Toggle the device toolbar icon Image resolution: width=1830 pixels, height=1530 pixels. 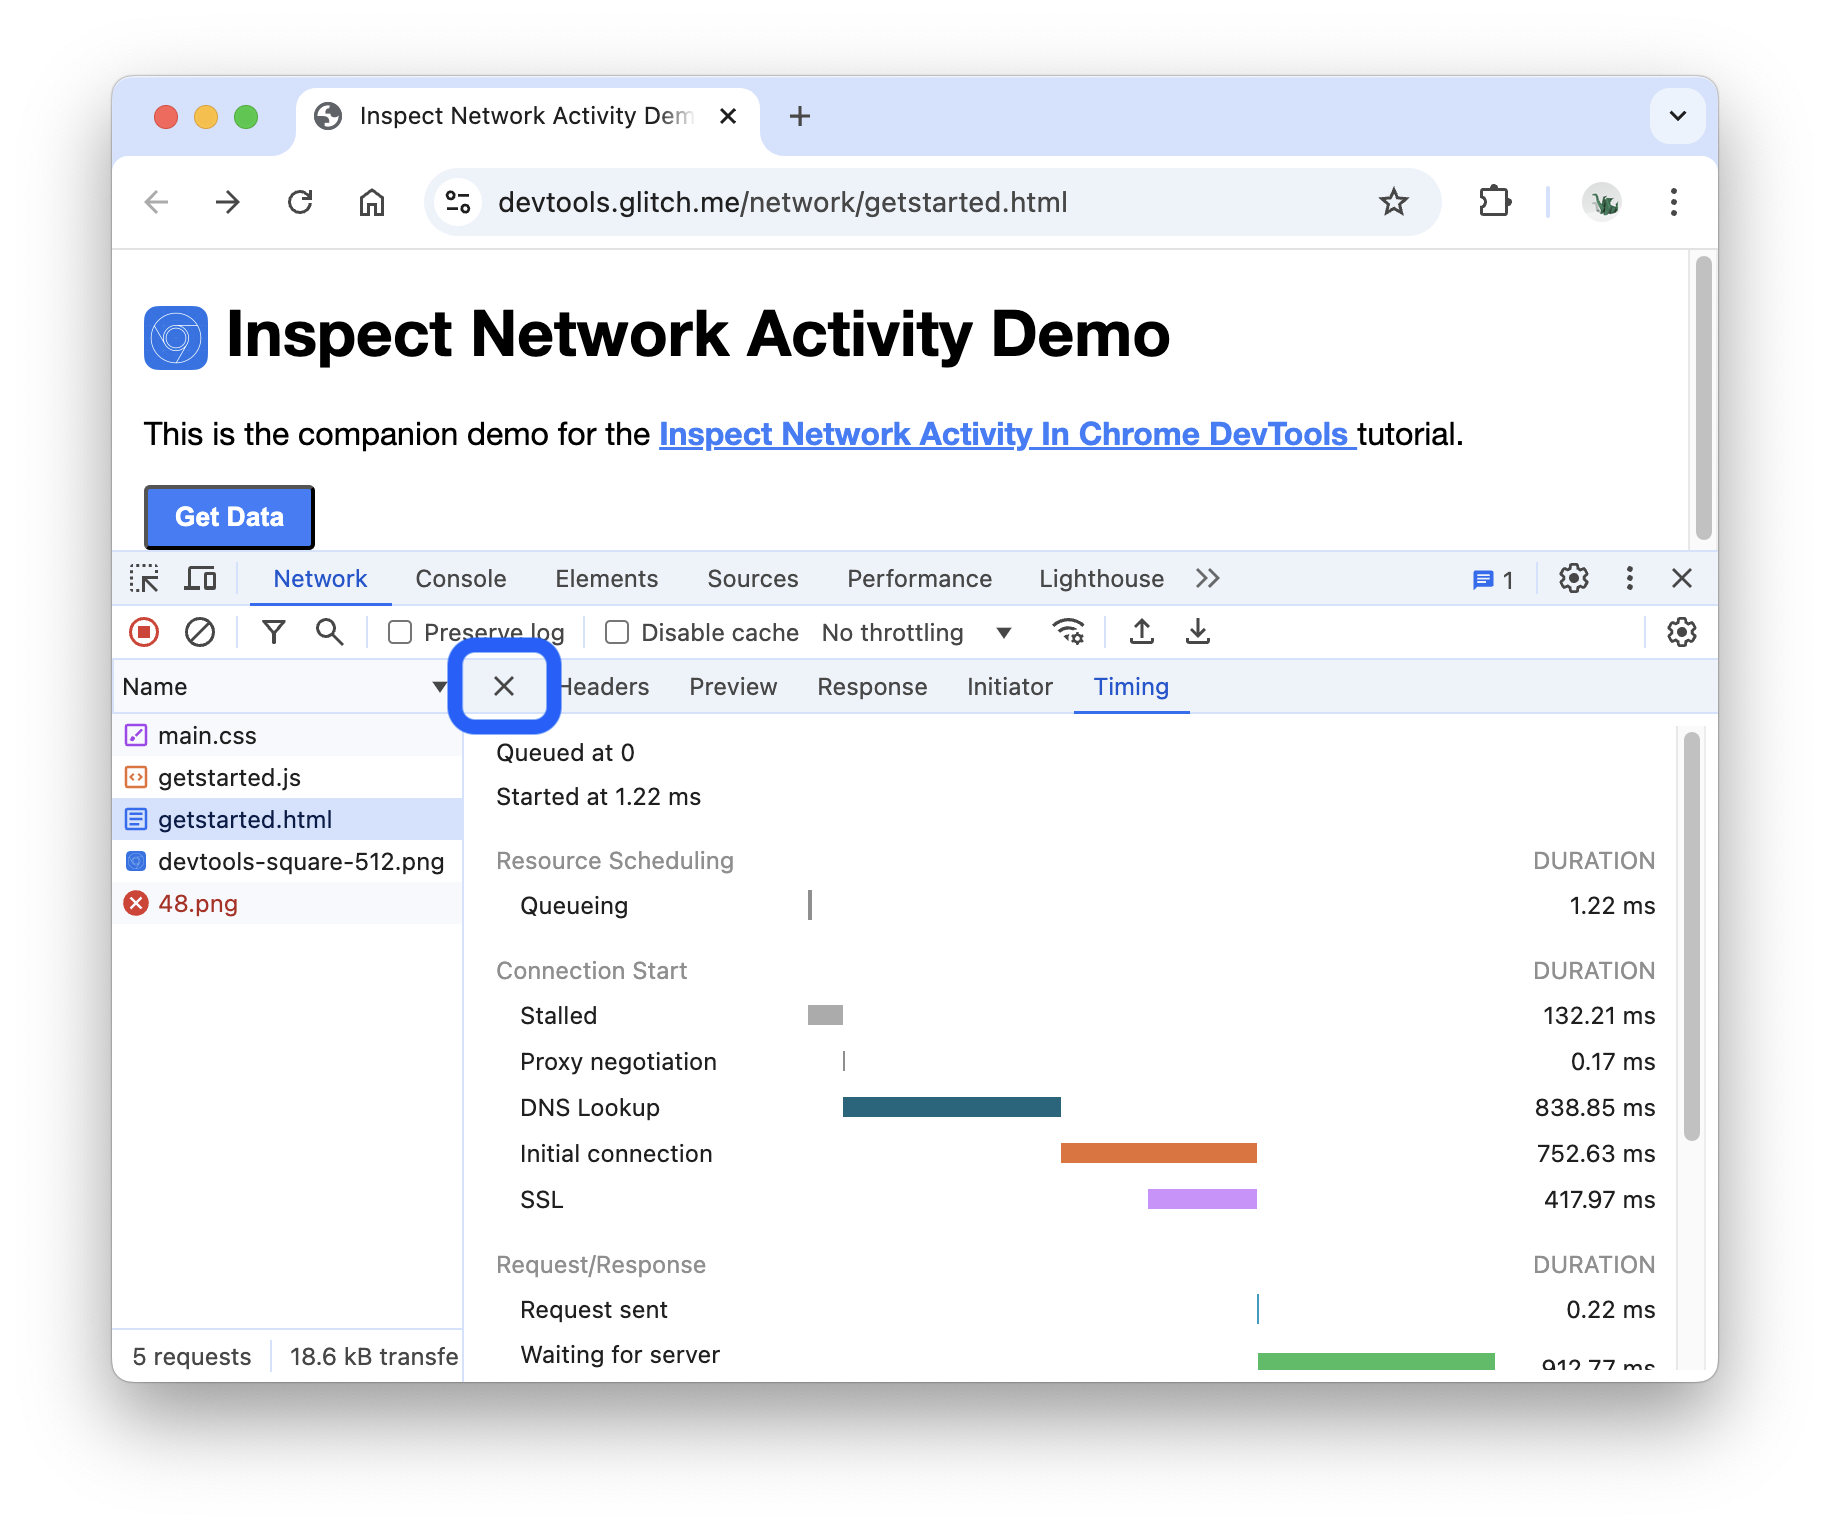(200, 579)
